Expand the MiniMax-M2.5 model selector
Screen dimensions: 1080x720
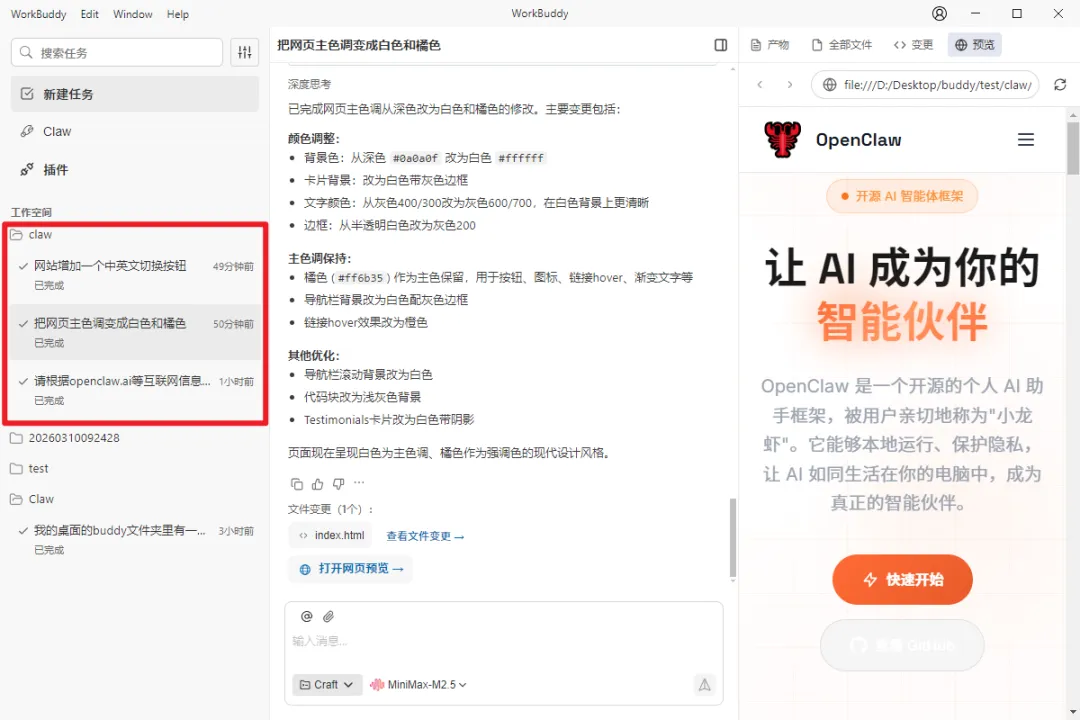coord(419,685)
